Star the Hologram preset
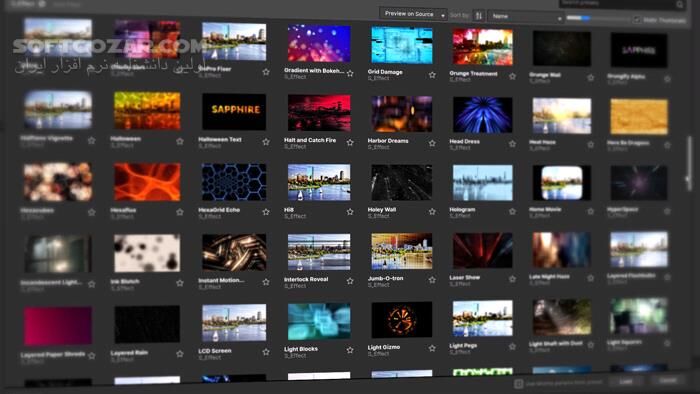Screen dimensions: 700x394 (512, 212)
